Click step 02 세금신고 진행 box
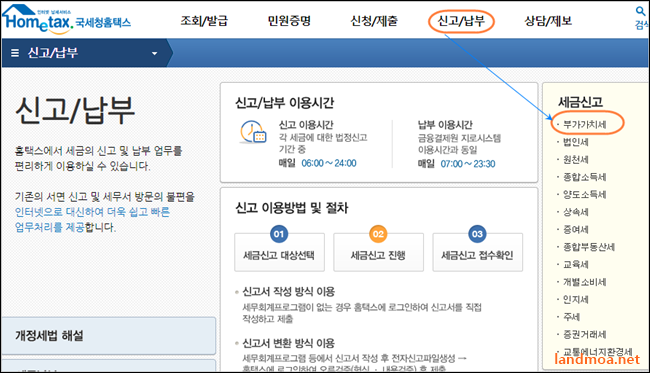650x373 pixels. pos(378,252)
